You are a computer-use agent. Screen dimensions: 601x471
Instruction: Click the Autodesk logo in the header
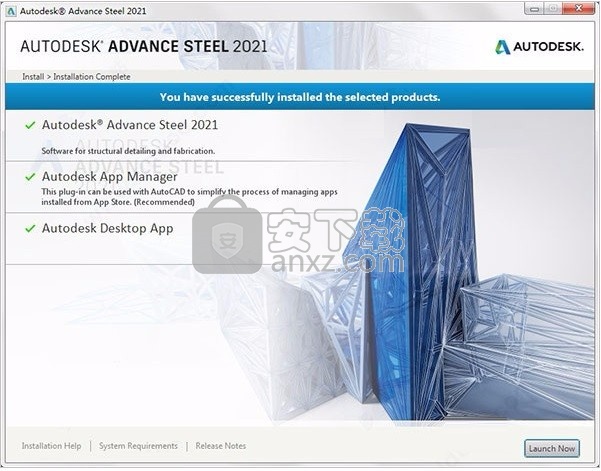point(539,47)
